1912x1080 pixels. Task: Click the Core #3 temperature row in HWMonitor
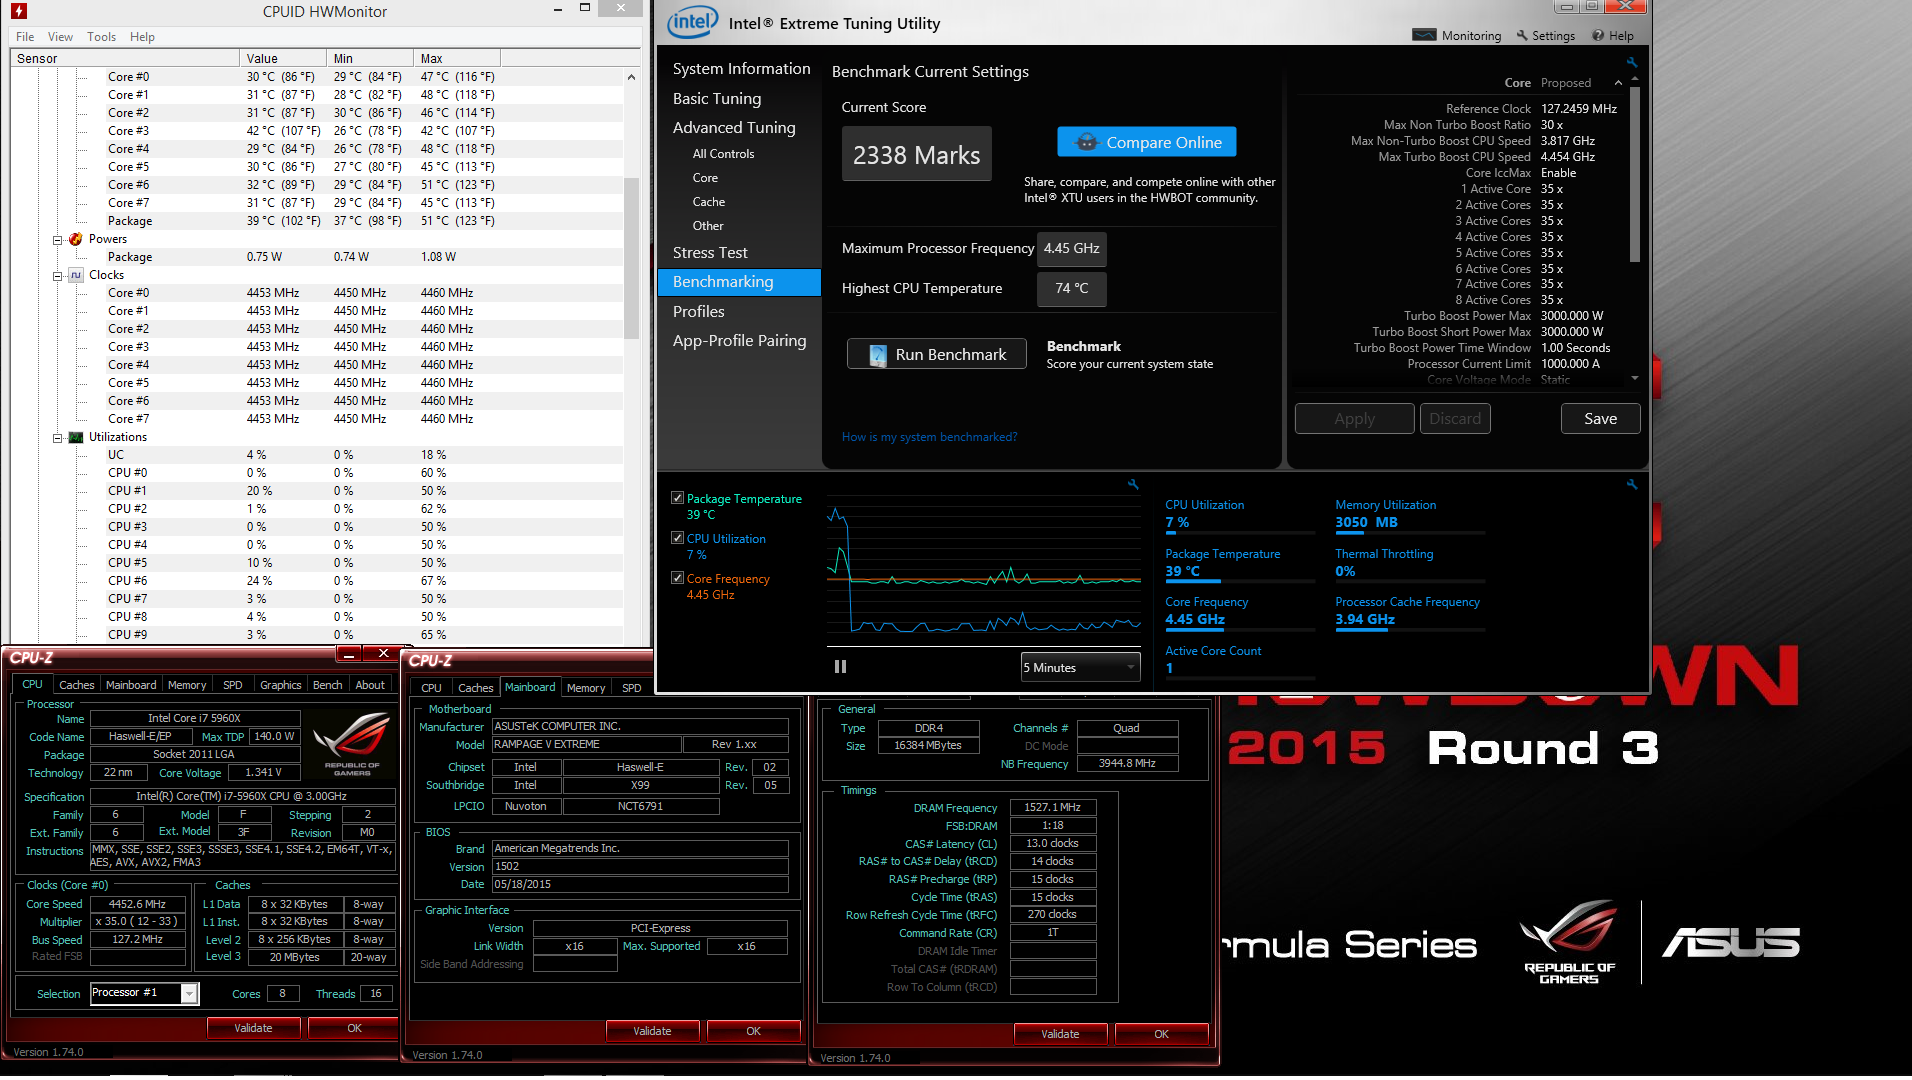point(316,131)
